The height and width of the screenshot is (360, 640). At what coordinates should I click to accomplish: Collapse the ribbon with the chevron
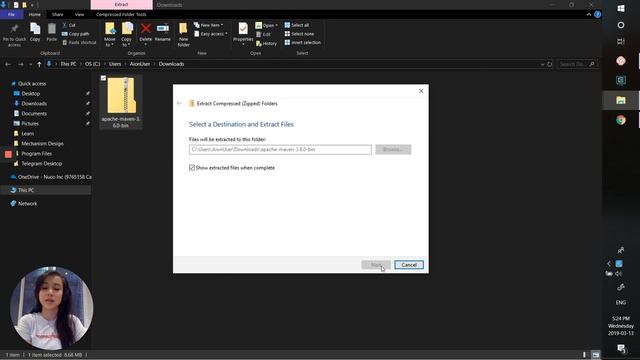(589, 14)
